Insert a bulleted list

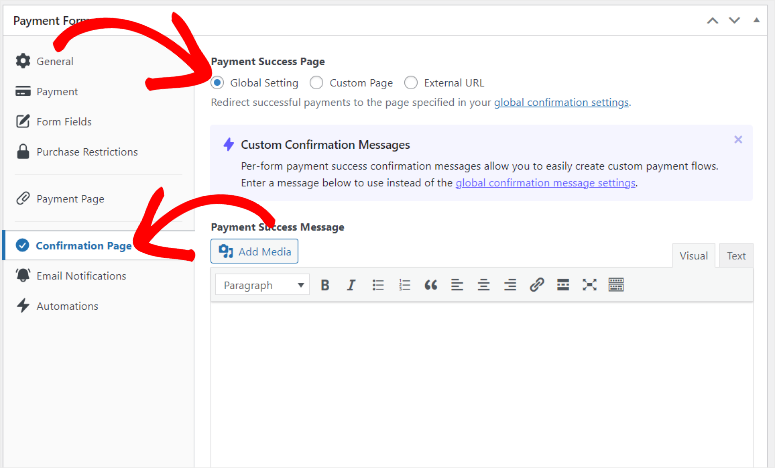[378, 285]
